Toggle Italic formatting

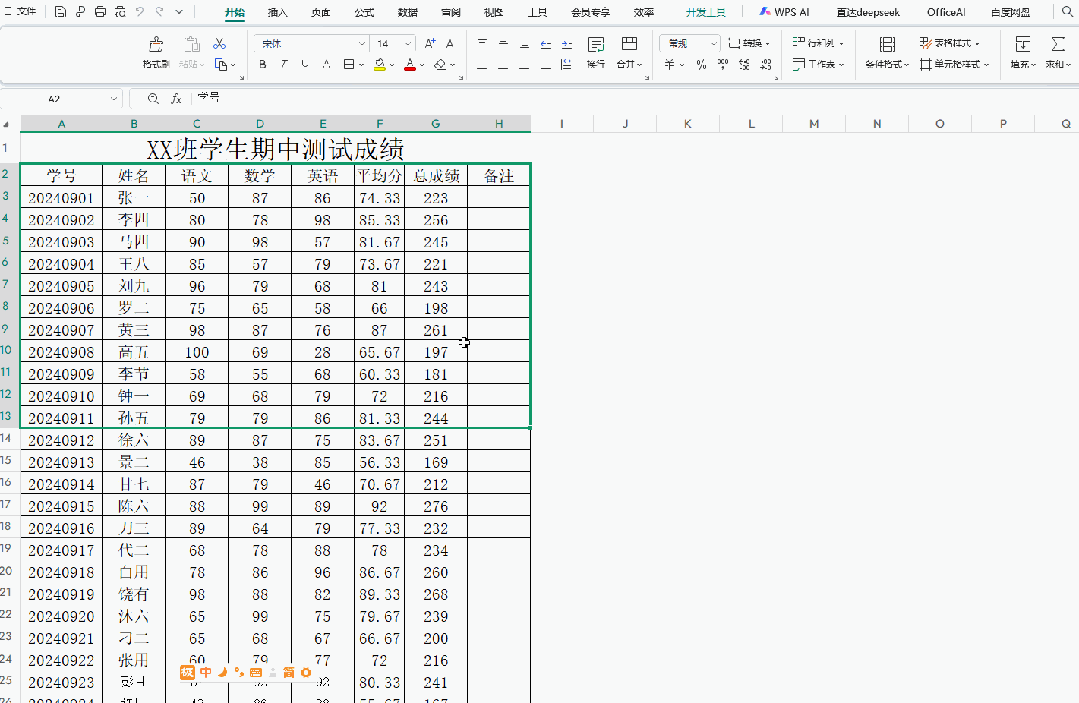tap(284, 65)
